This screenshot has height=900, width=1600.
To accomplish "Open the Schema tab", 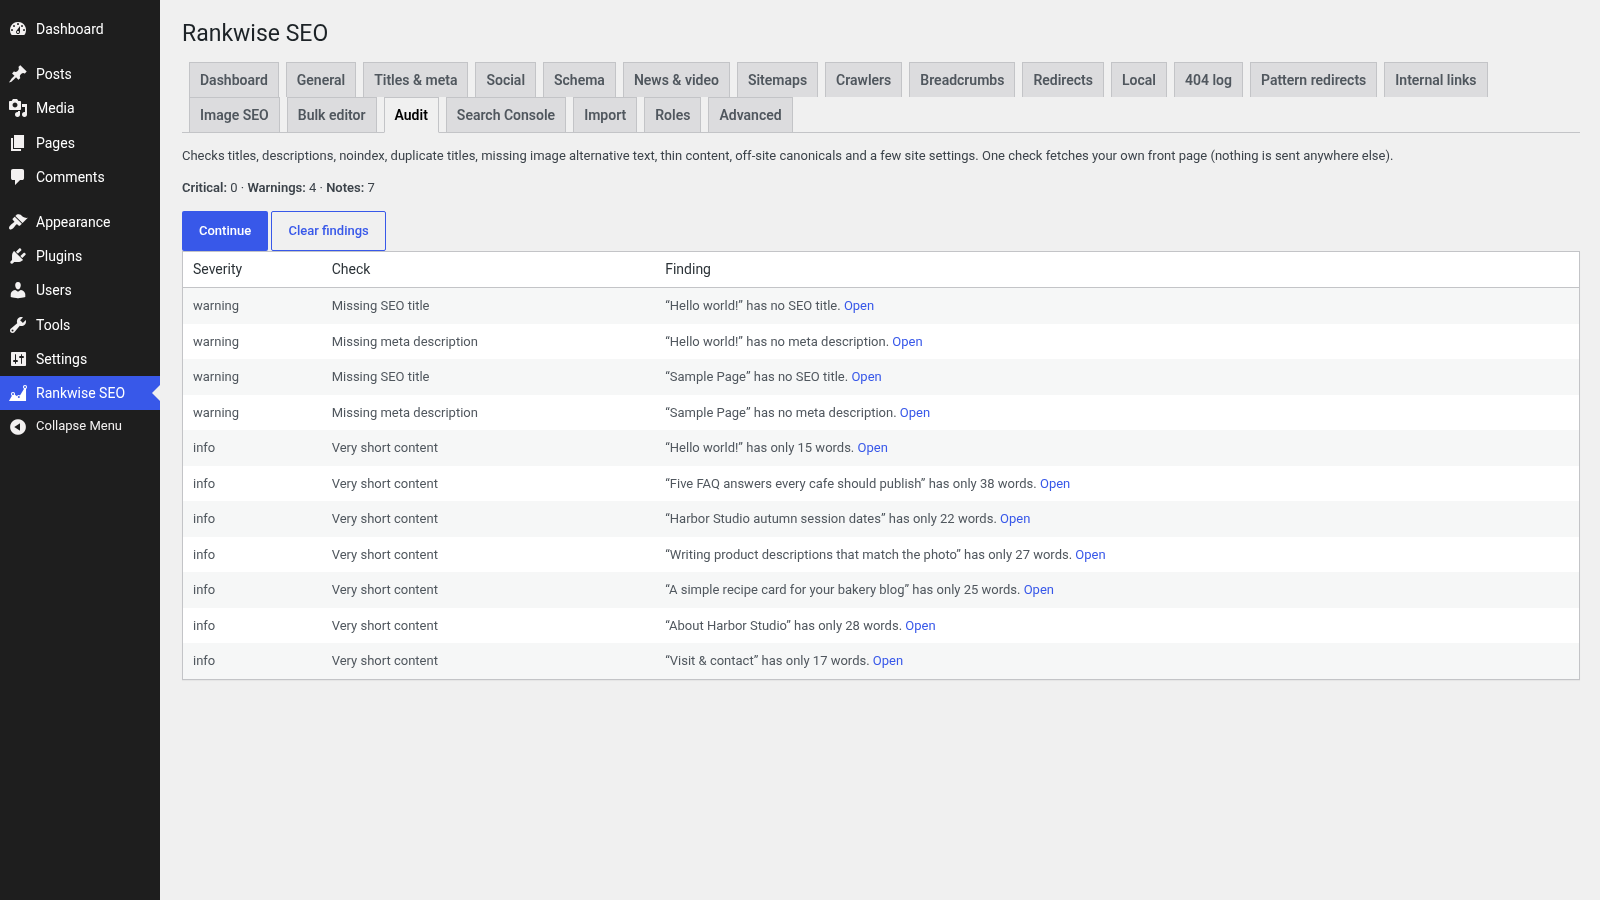I will [579, 80].
